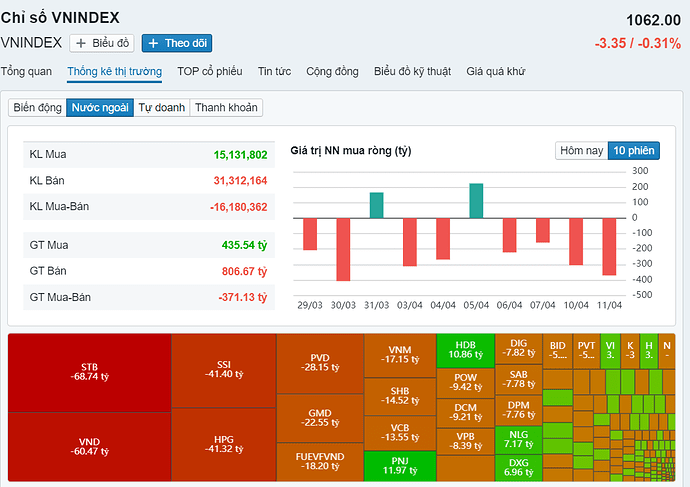
Task: Click the Theo dõi follow button
Action: pyautogui.click(x=177, y=43)
